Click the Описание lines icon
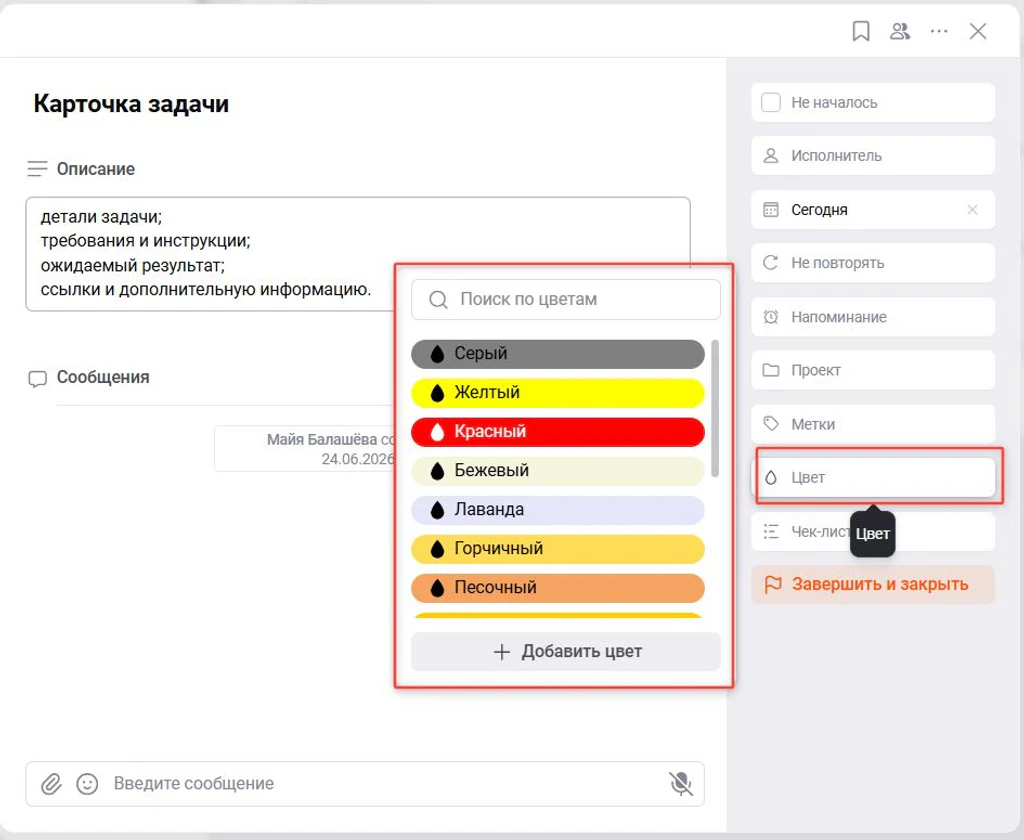The image size is (1024, 840). point(37,169)
